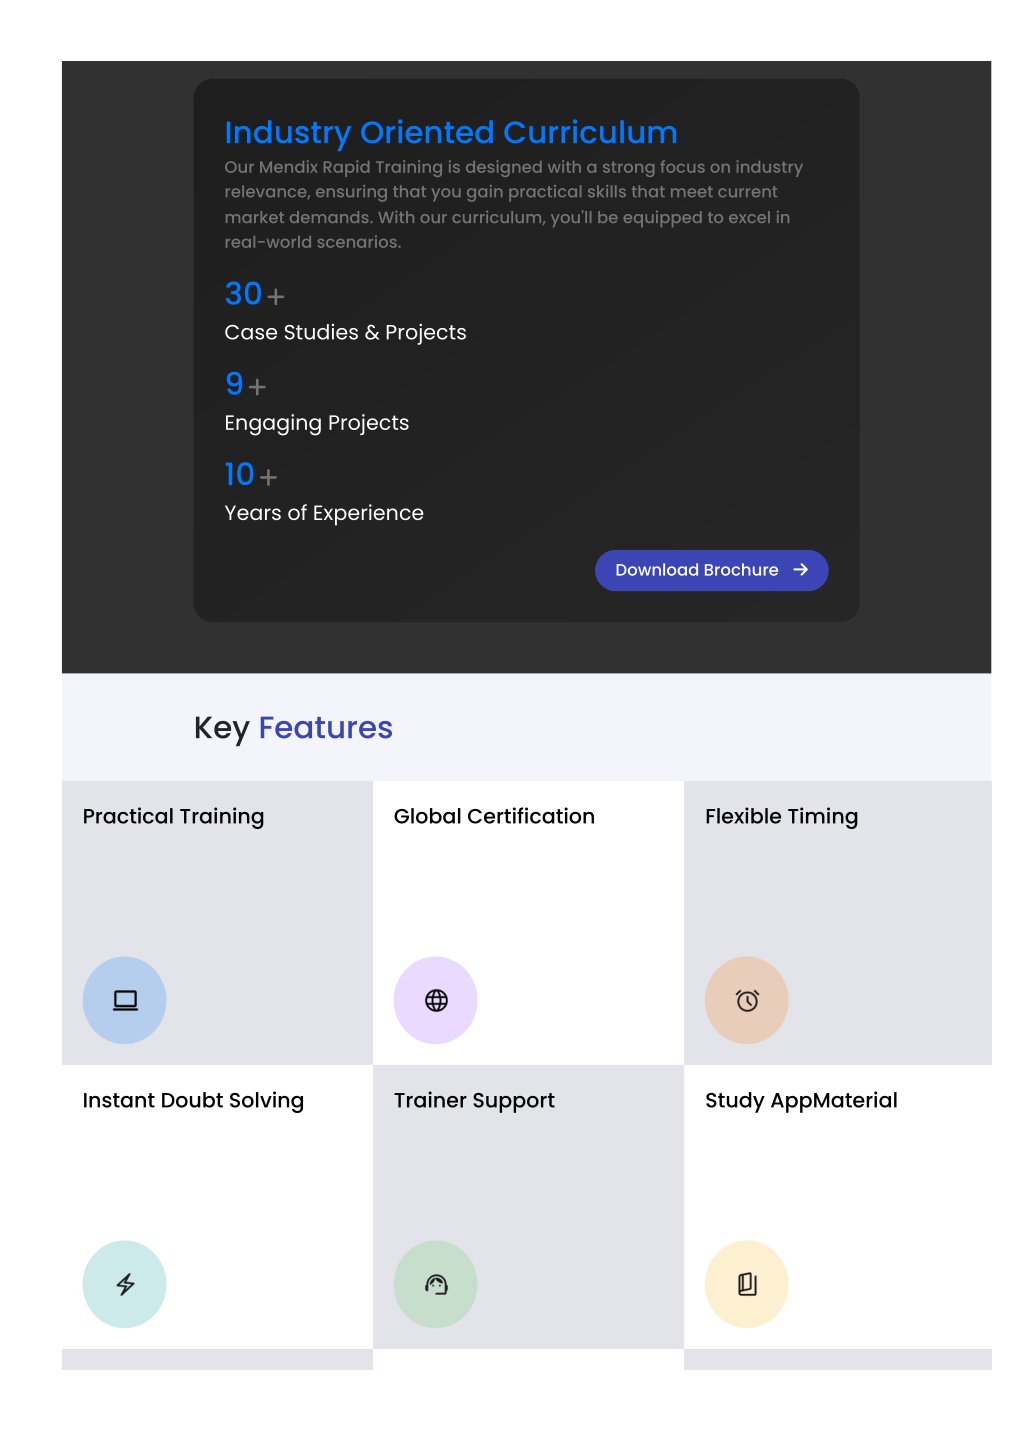Open the Flexible Timing feature title
Viewport: 1024px width, 1449px height.
[x=781, y=817]
